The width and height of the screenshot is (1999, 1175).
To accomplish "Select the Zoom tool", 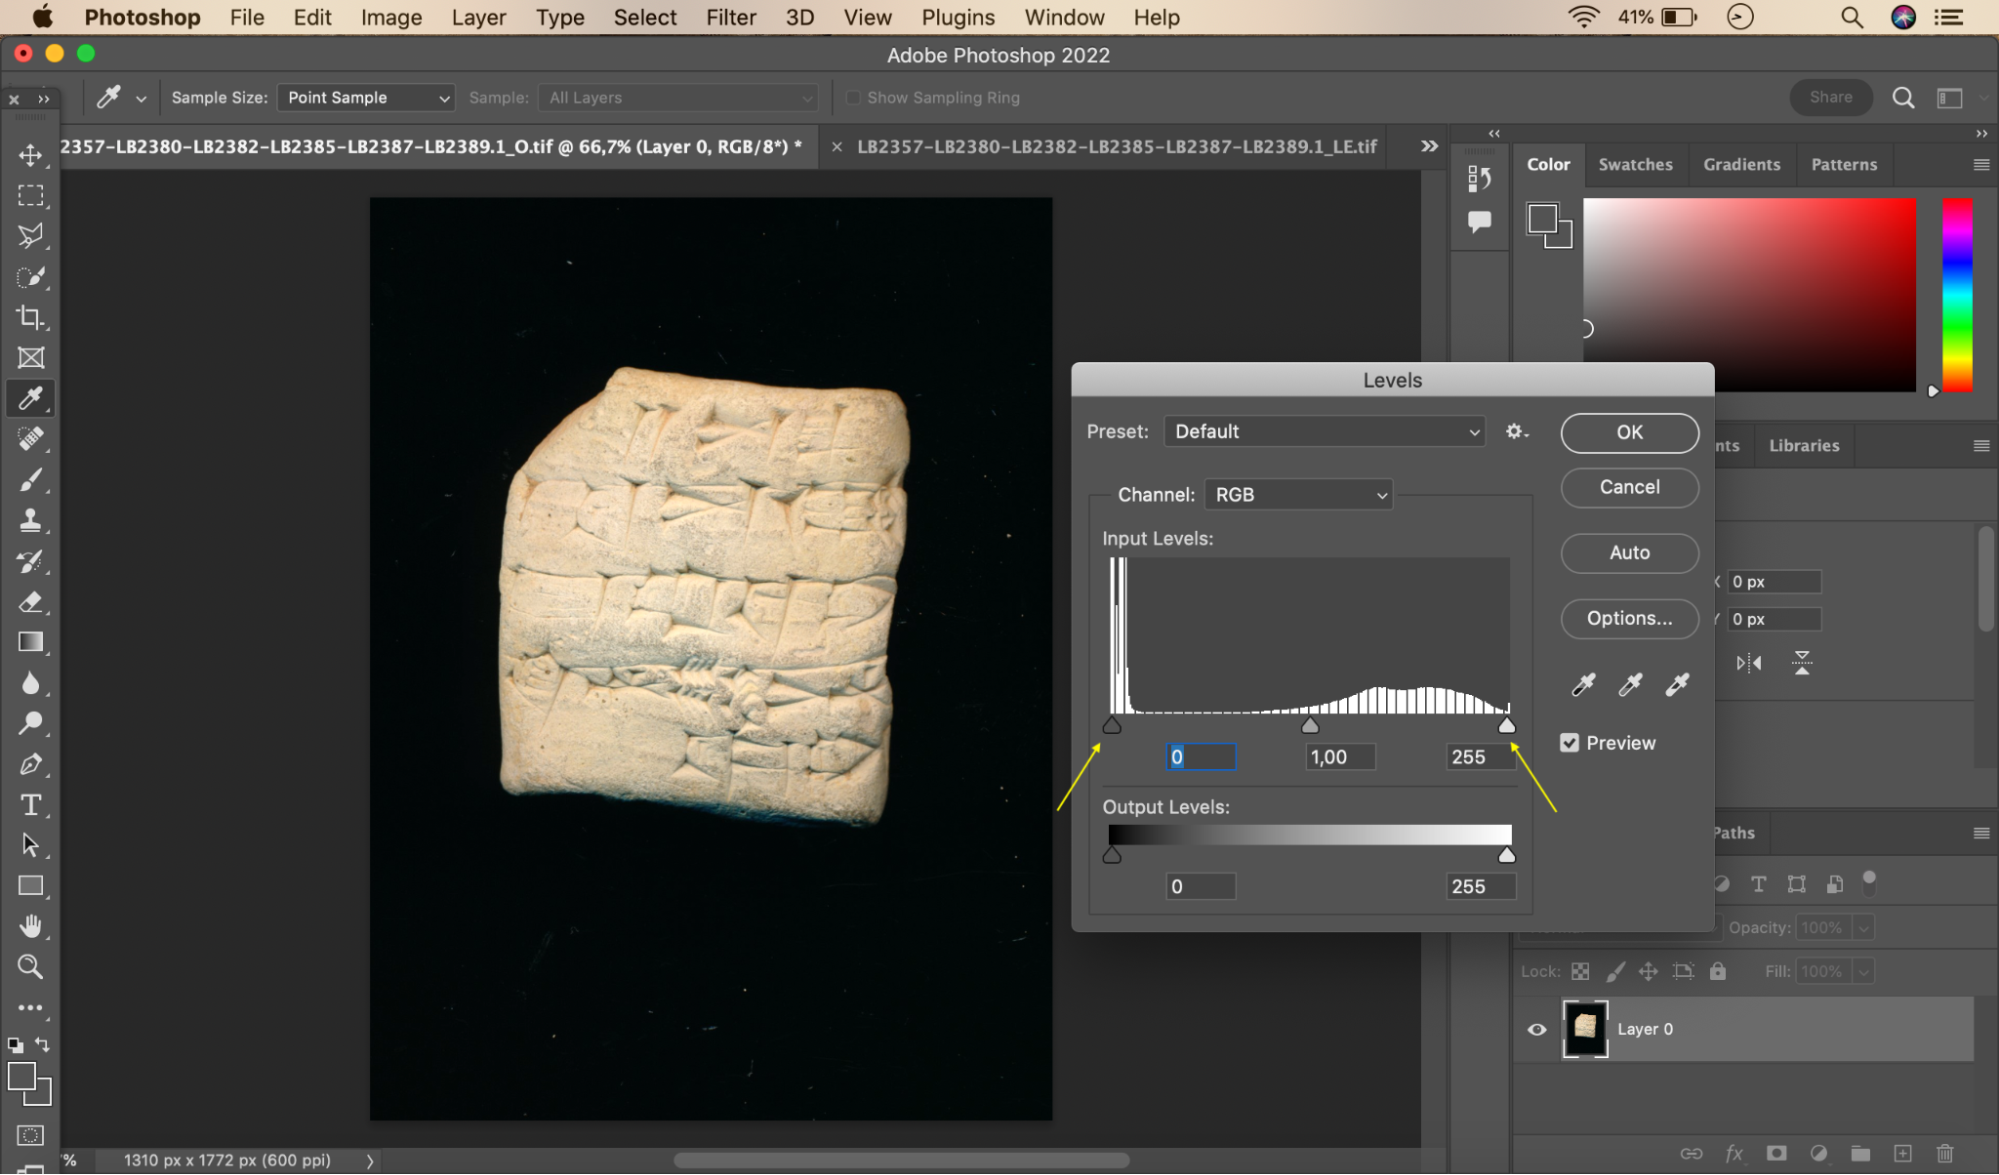I will click(x=30, y=967).
